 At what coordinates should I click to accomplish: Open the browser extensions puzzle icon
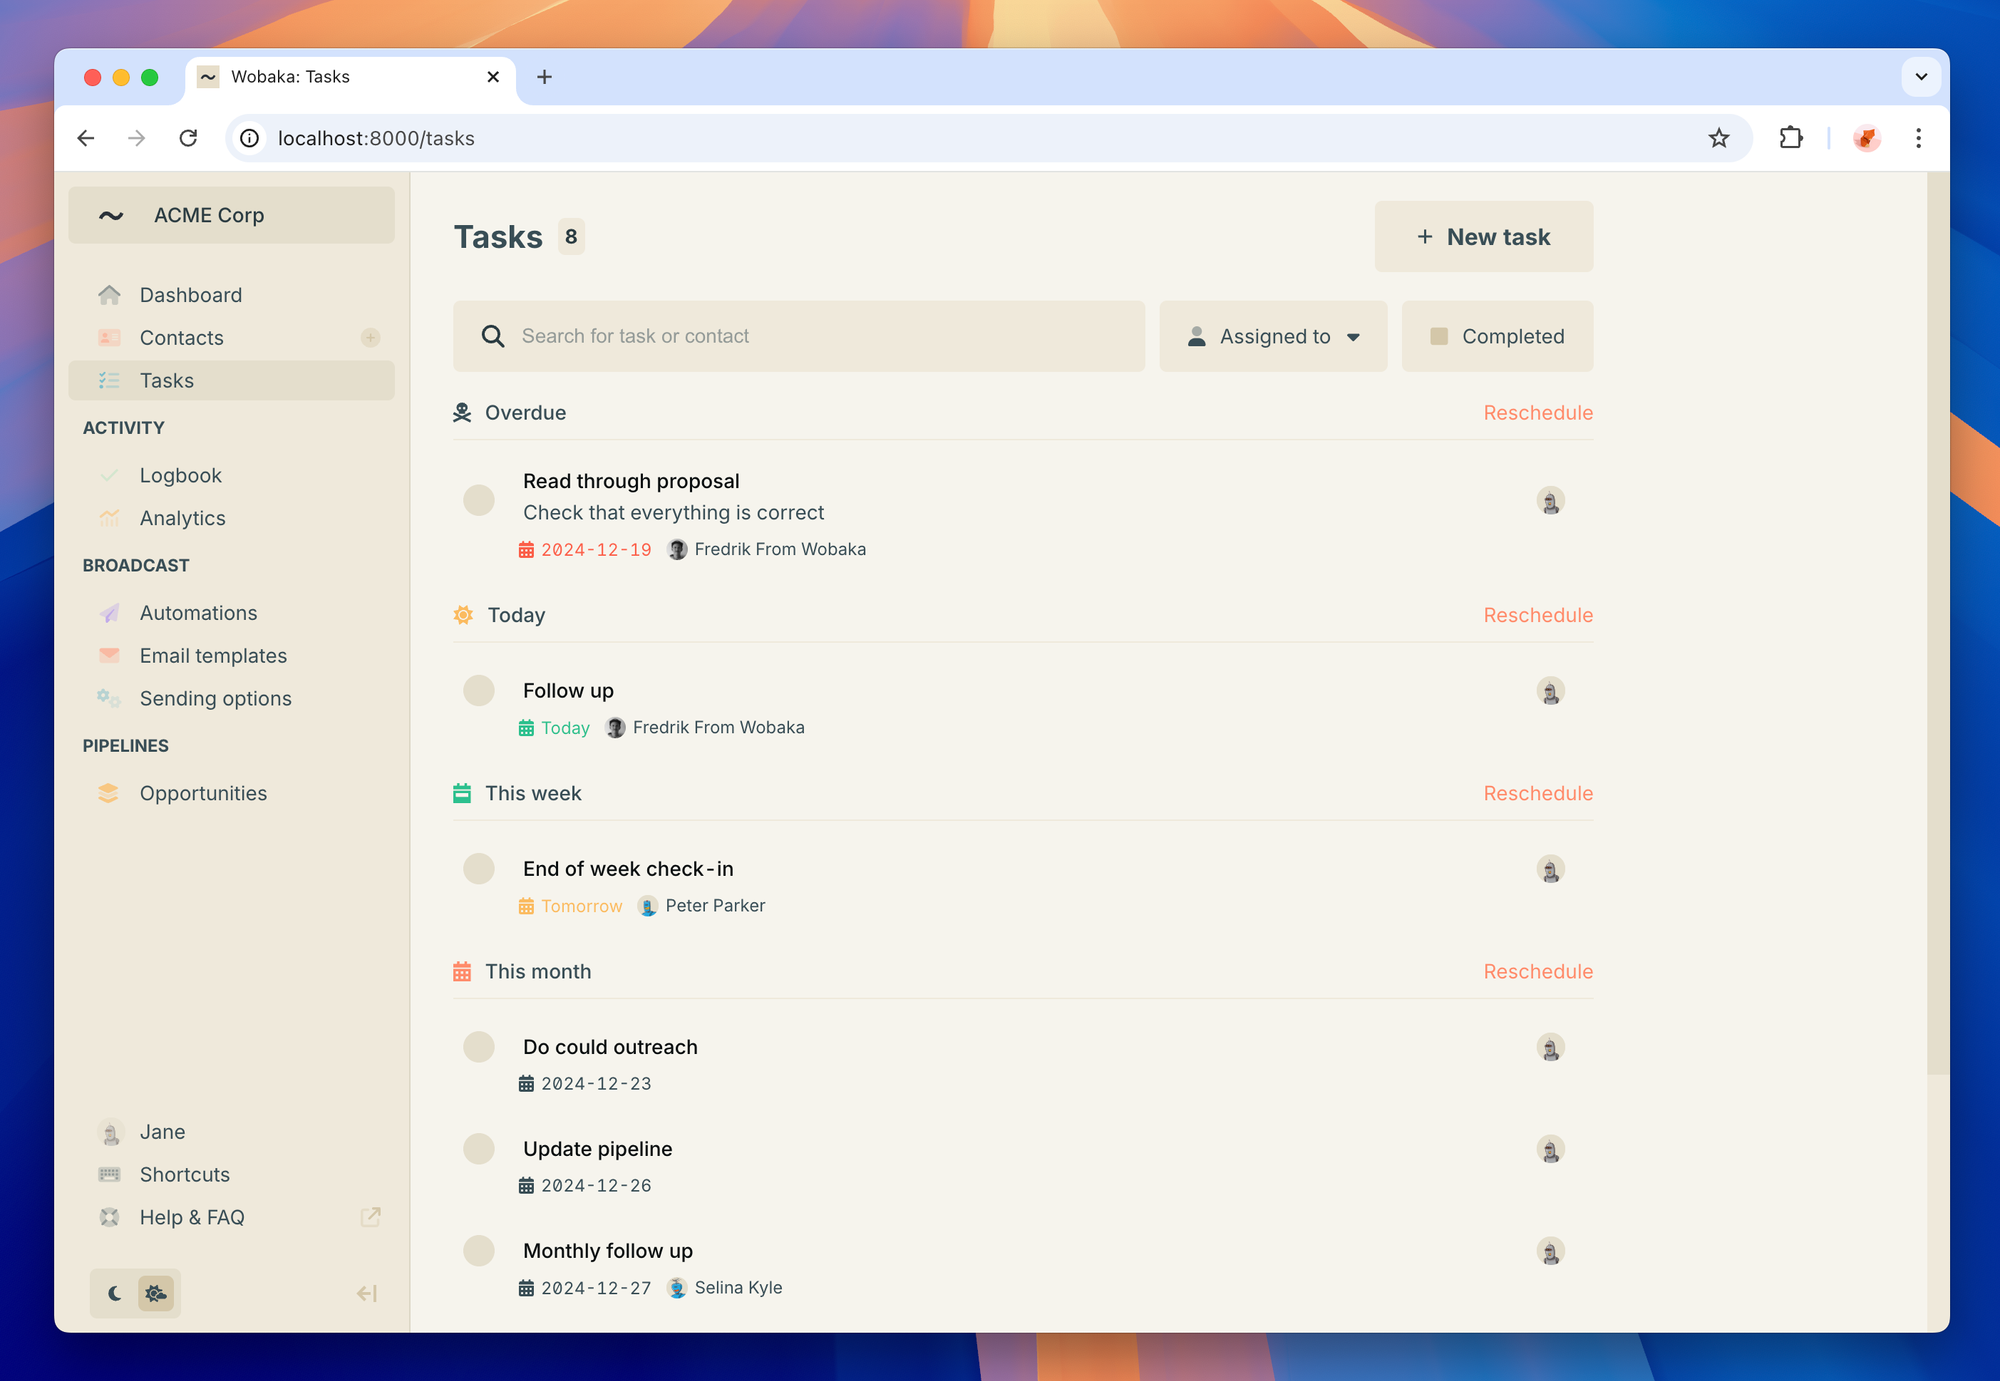click(1791, 138)
